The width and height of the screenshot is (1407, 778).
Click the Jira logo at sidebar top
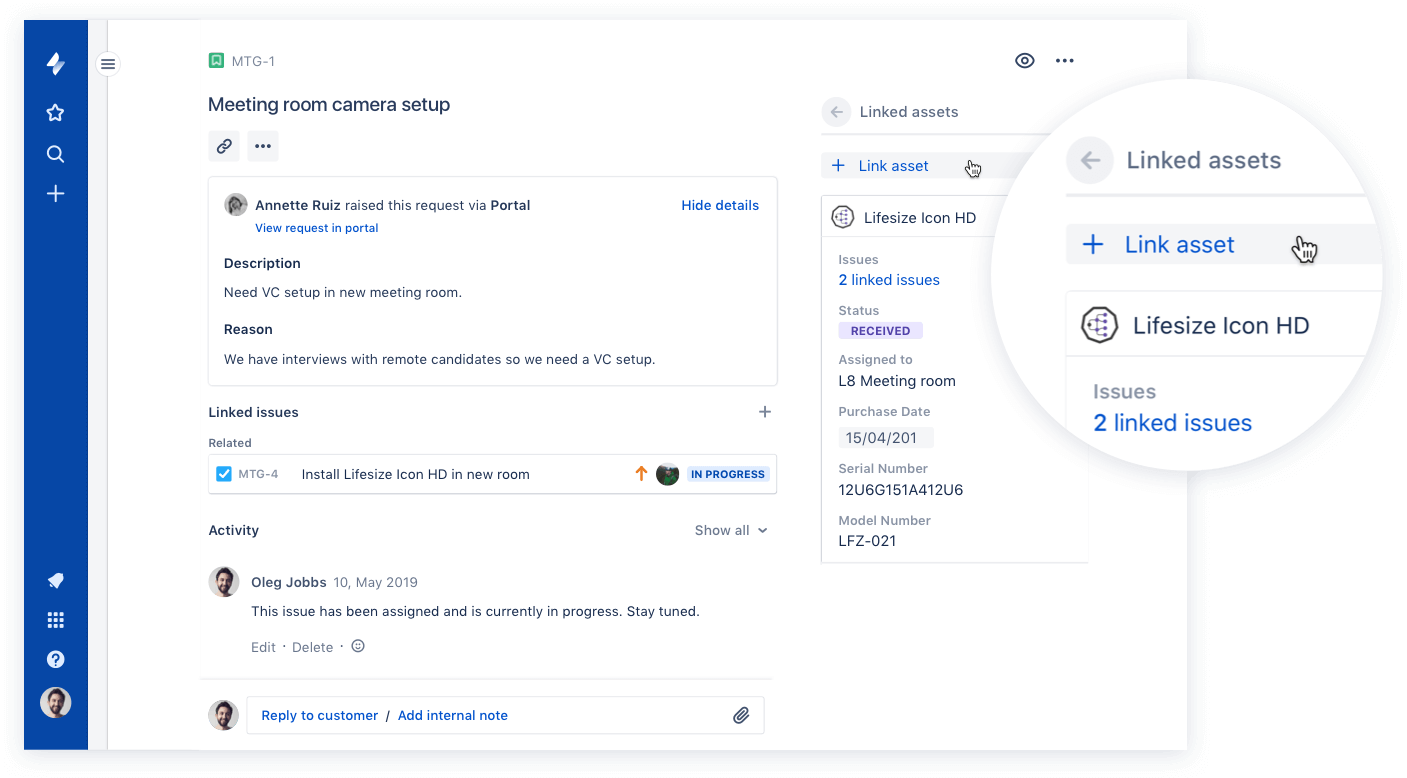tap(55, 63)
